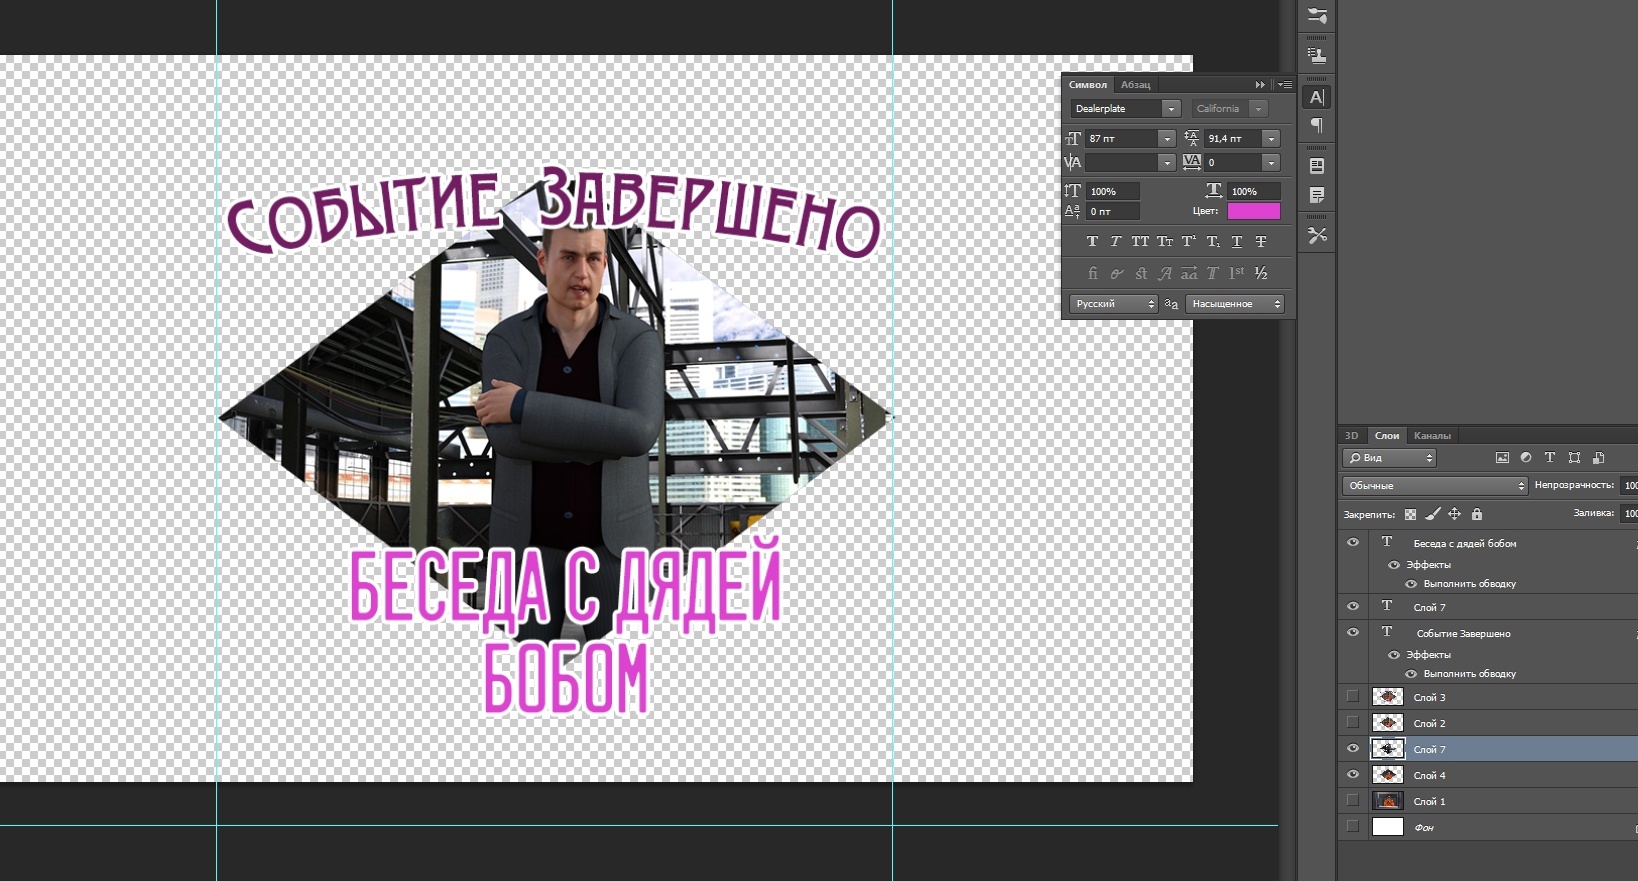Filter layers by pixel layer icon
This screenshot has height=881, width=1638.
point(1502,458)
